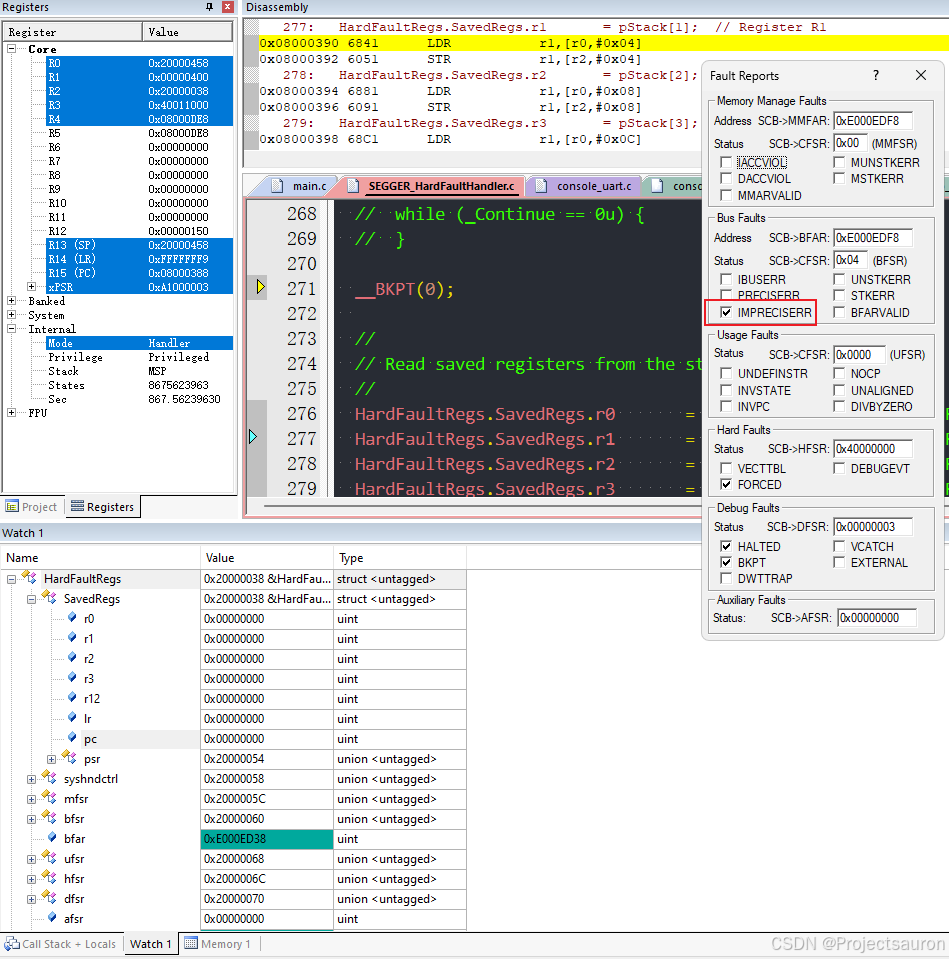Viewport: 949px width, 959px height.
Task: Expand the psr union in Watch 1
Action: pos(51,759)
